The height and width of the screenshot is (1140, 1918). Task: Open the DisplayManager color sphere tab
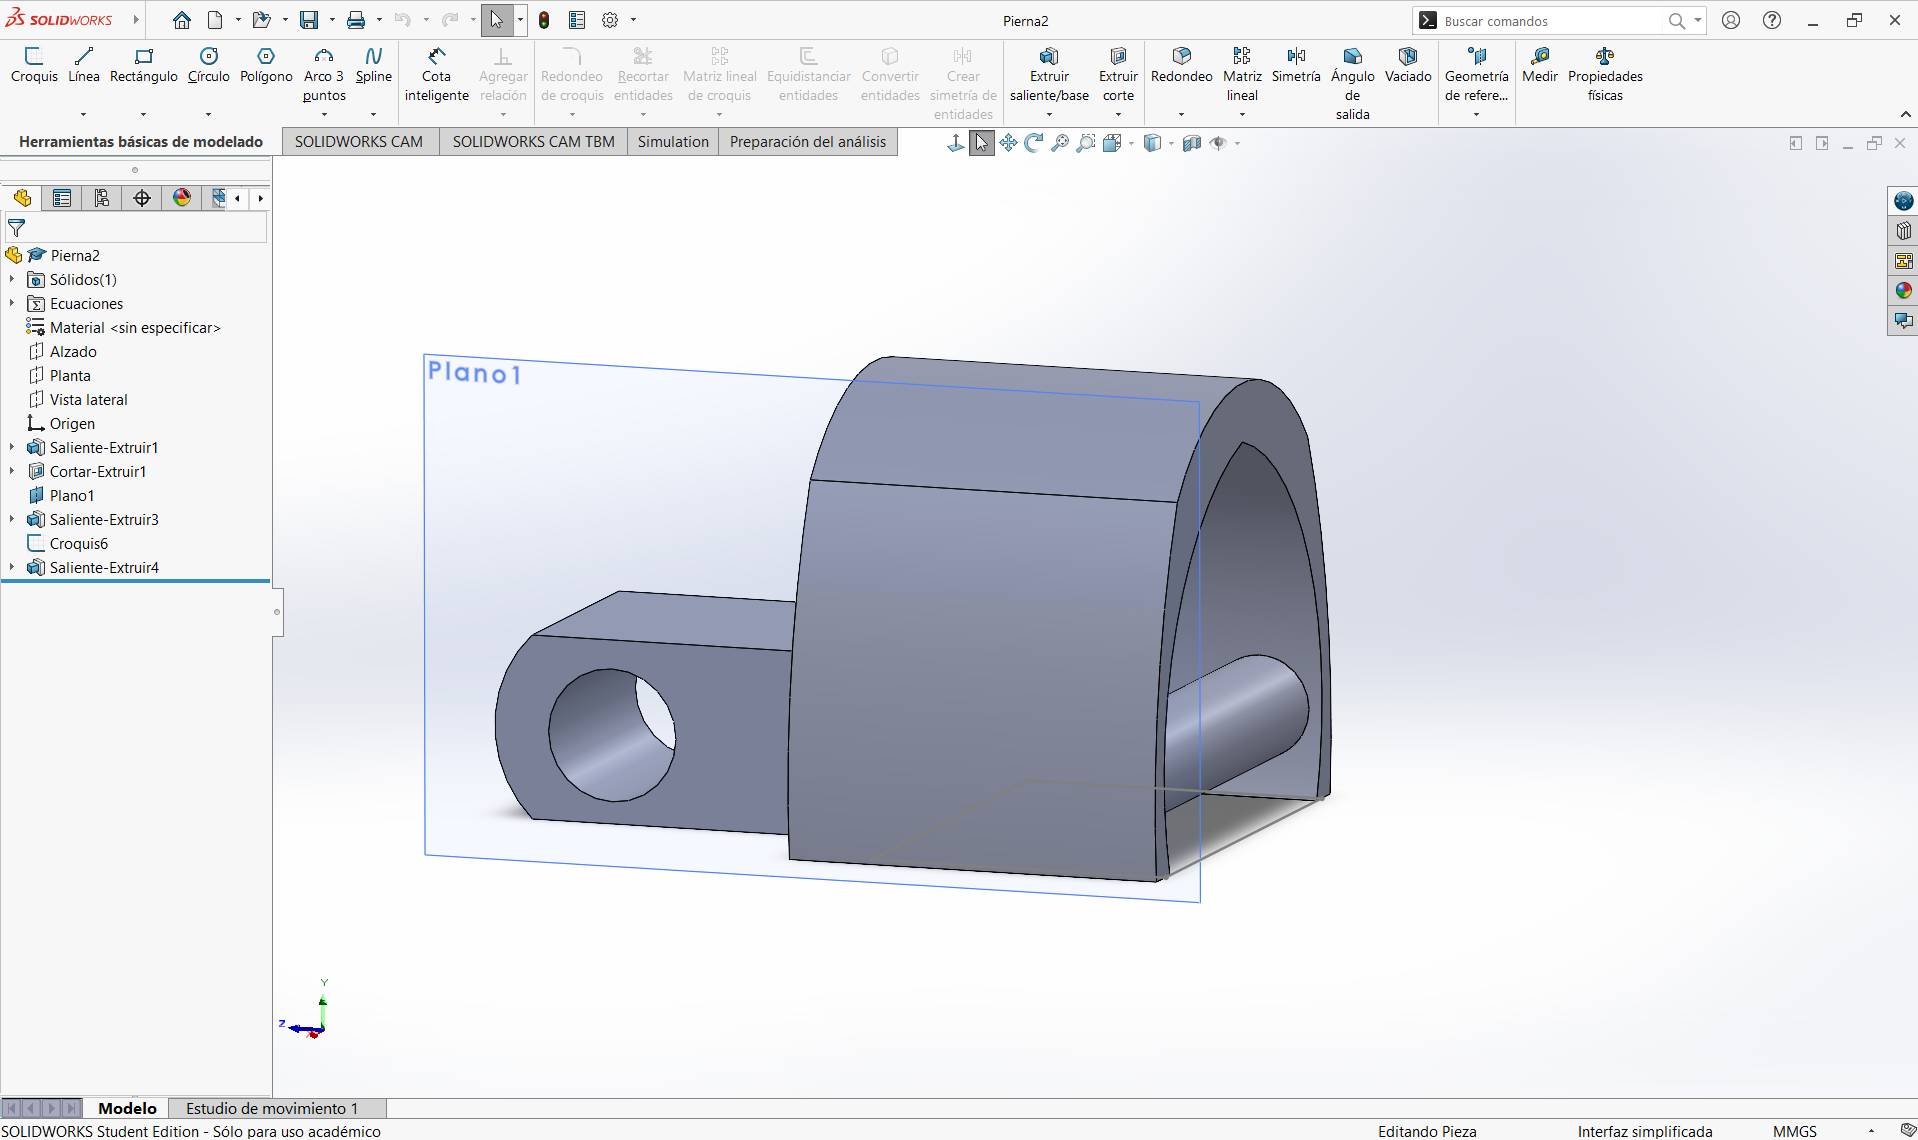coord(182,198)
